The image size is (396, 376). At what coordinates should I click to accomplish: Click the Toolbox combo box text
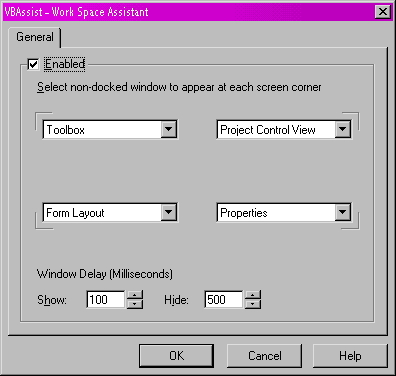click(x=66, y=130)
